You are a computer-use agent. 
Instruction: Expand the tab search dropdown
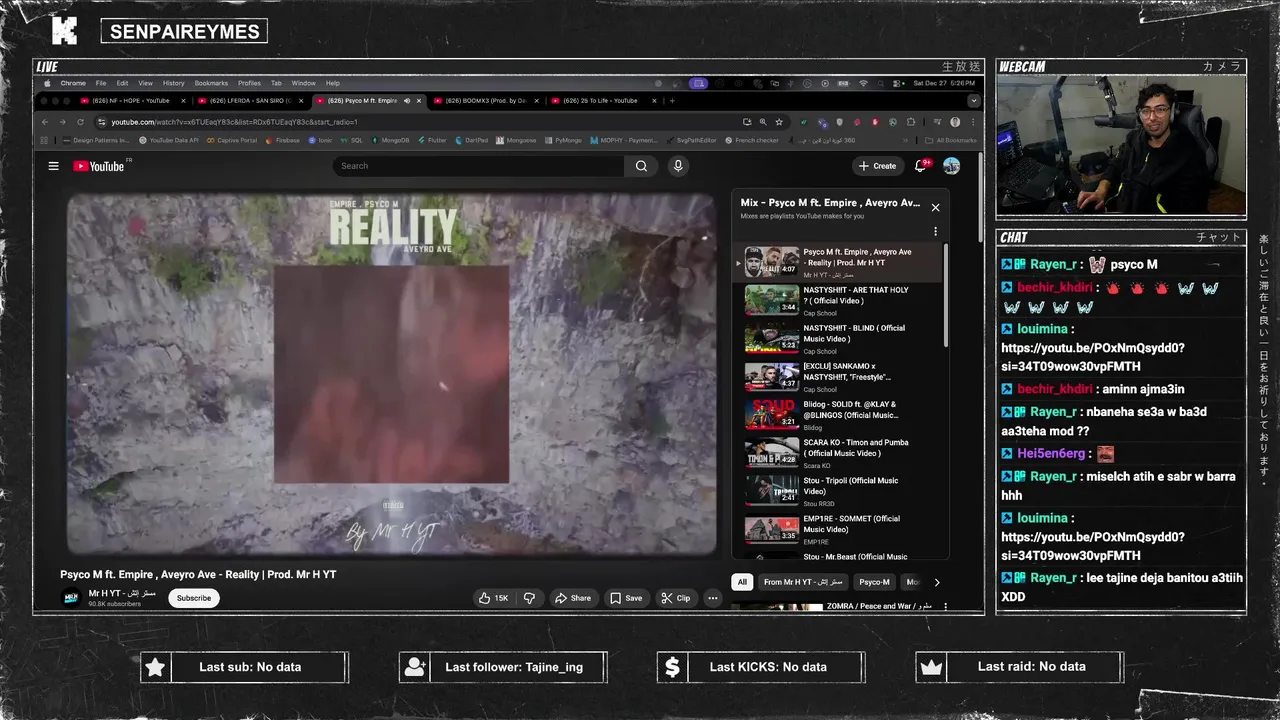(x=973, y=101)
